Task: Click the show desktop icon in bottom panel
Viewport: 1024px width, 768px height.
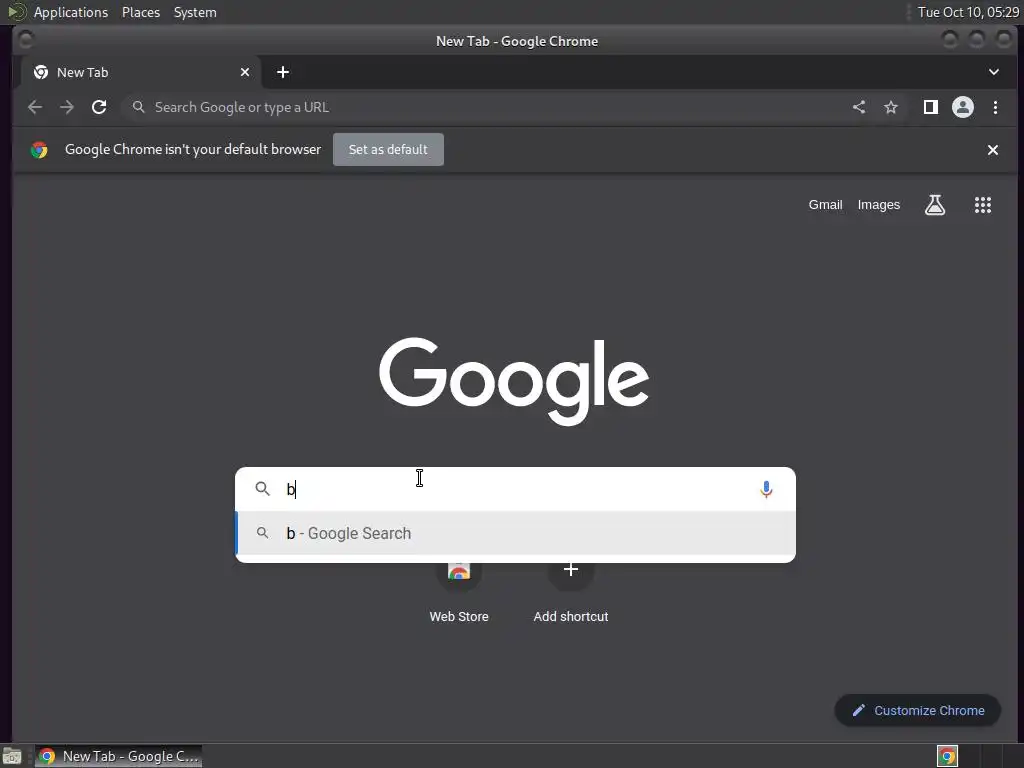Action: (x=12, y=756)
